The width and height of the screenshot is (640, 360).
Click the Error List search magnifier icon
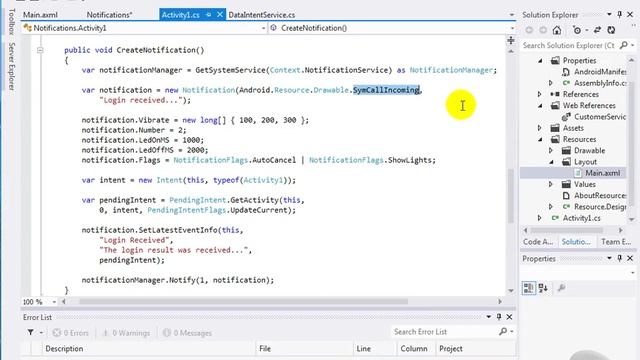pos(503,332)
